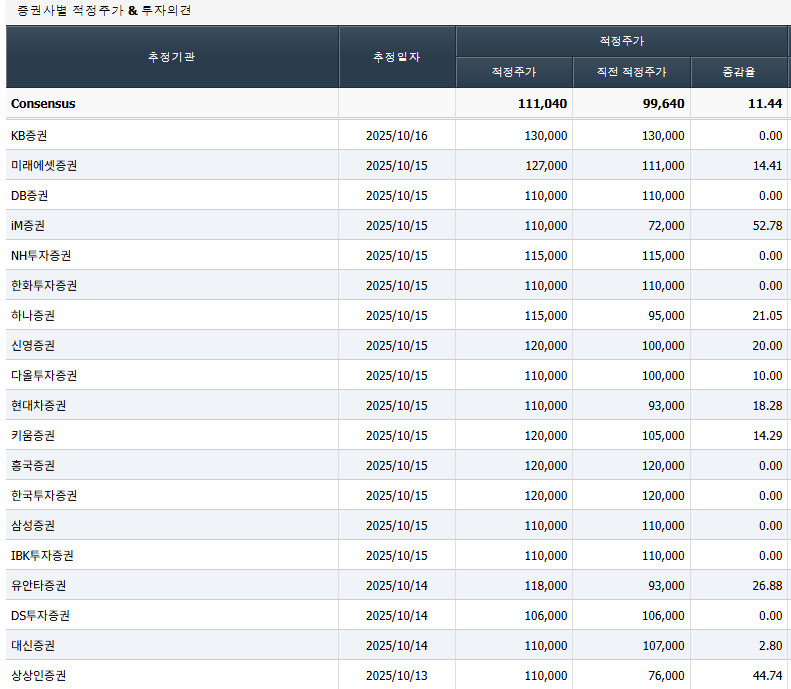Screen dimensions: 791x689
Task: Select the 흥국증권 row name
Action: pos(33,466)
